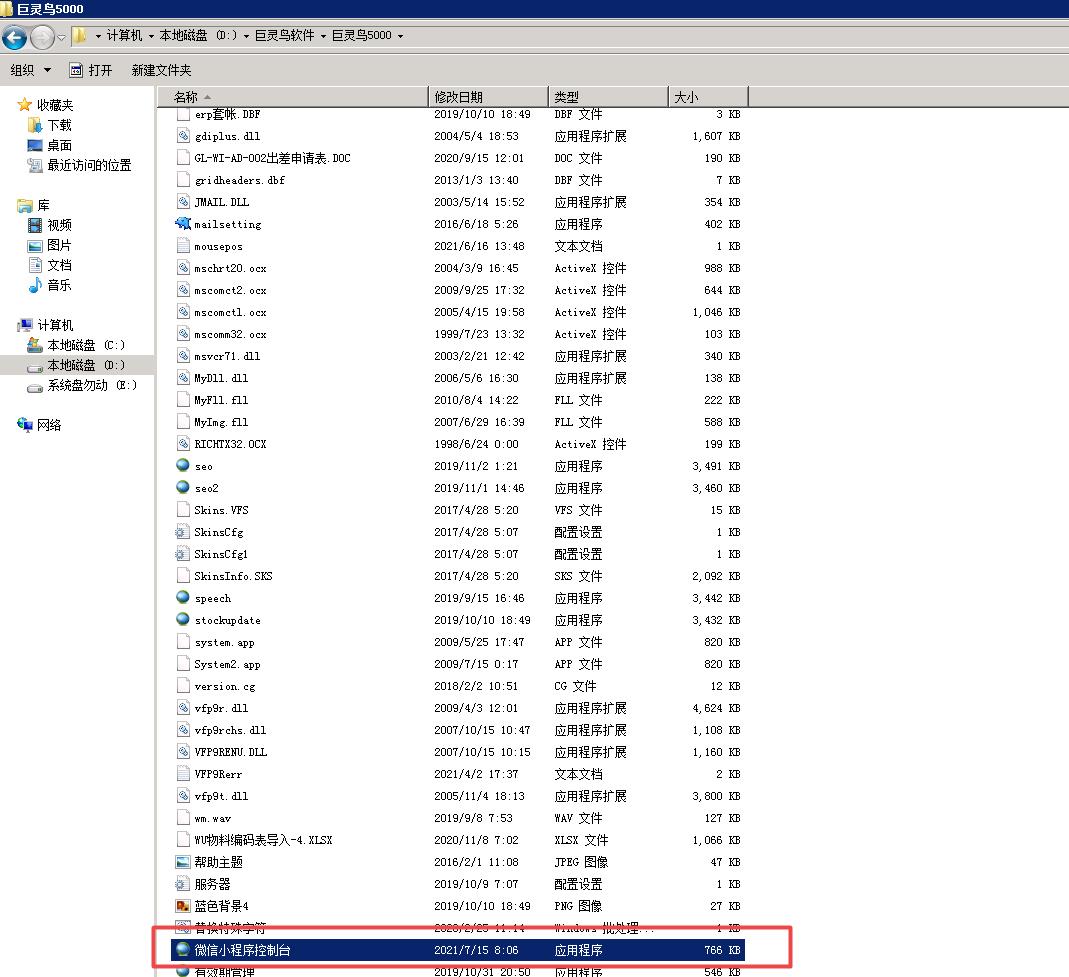Click the 打开 toolbar button
The height and width of the screenshot is (977, 1069).
(x=90, y=70)
